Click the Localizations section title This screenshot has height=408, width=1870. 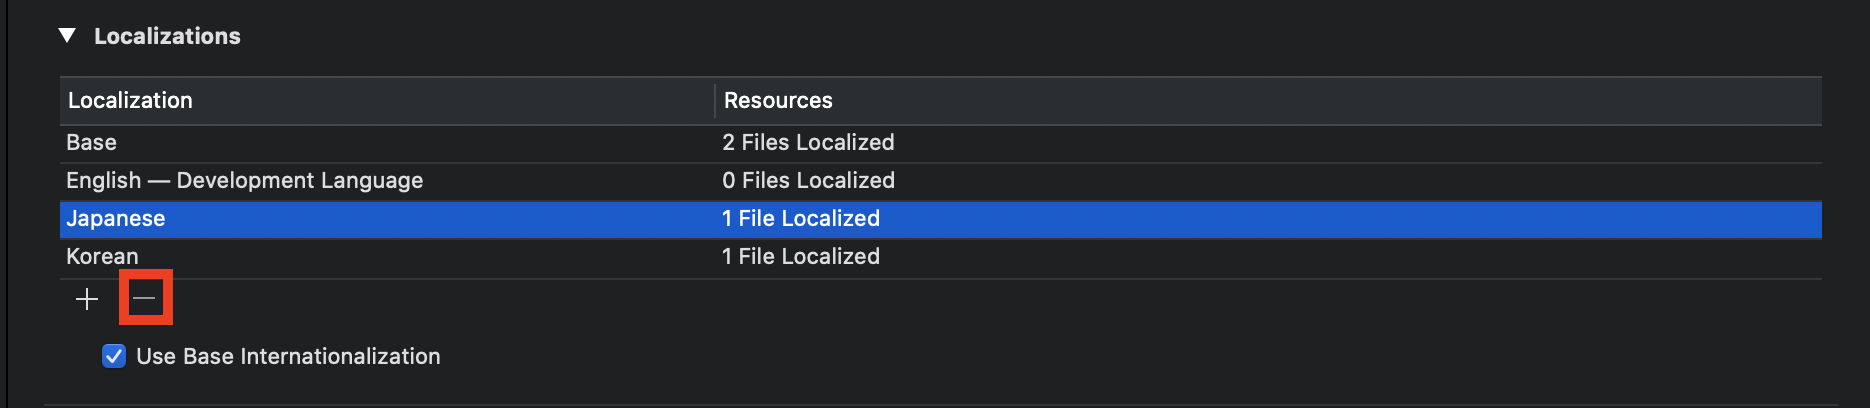(x=167, y=36)
